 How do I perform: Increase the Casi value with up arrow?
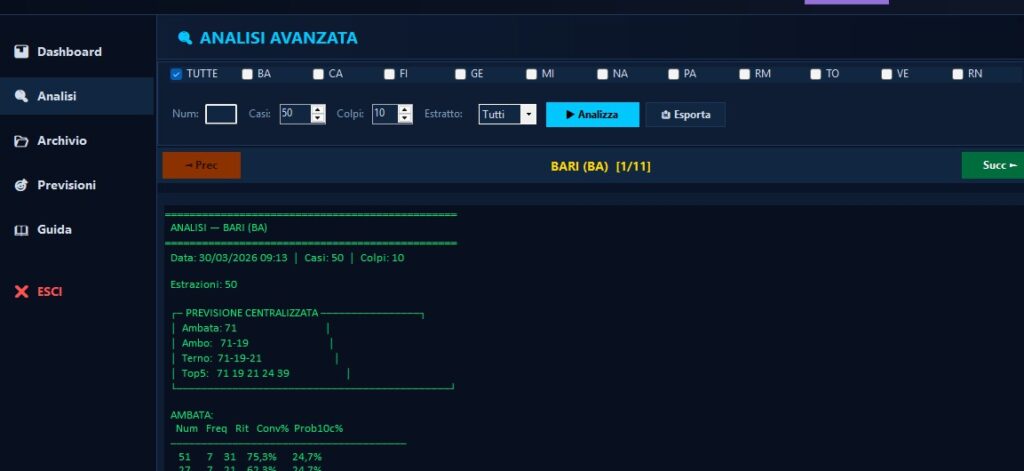(318, 109)
